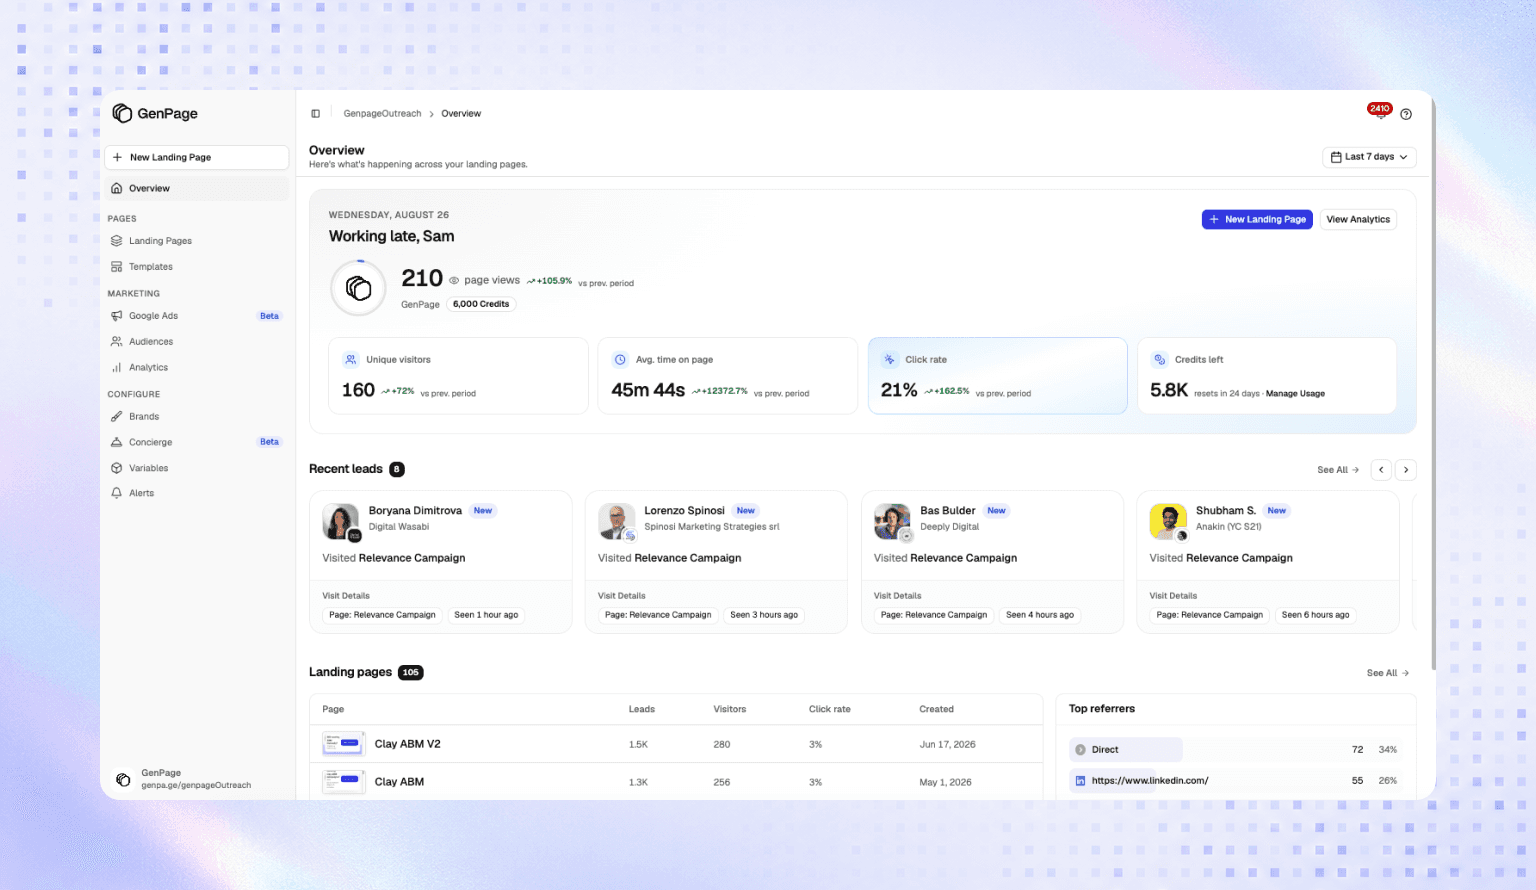1536x890 pixels.
Task: Click the large GenPage brand avatar circle
Action: [358, 288]
